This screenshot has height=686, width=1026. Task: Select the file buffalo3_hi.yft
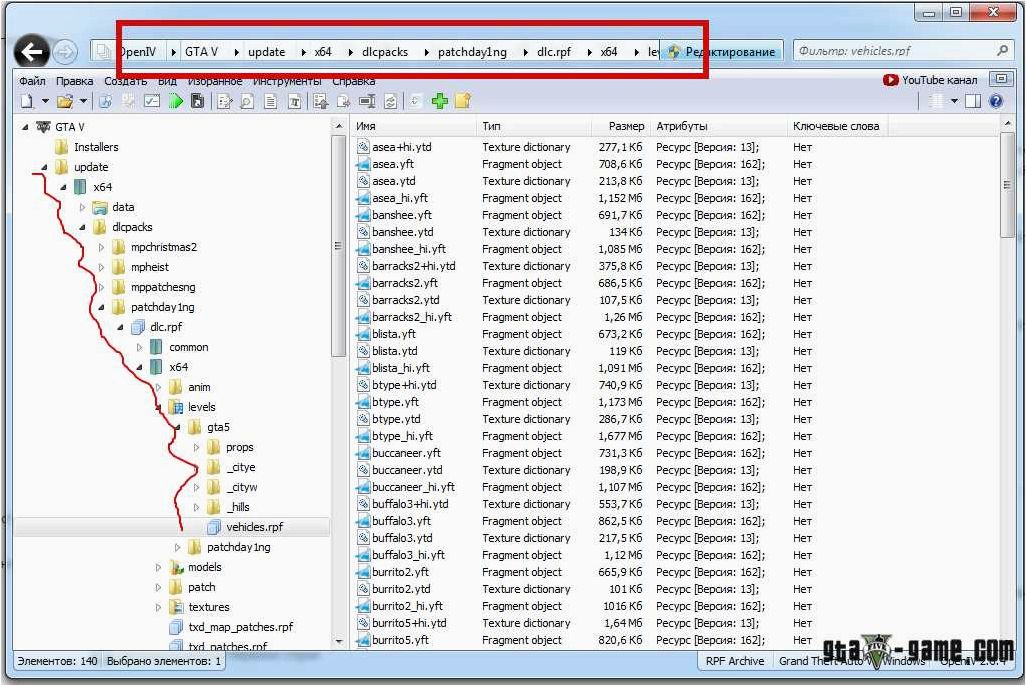pos(408,556)
